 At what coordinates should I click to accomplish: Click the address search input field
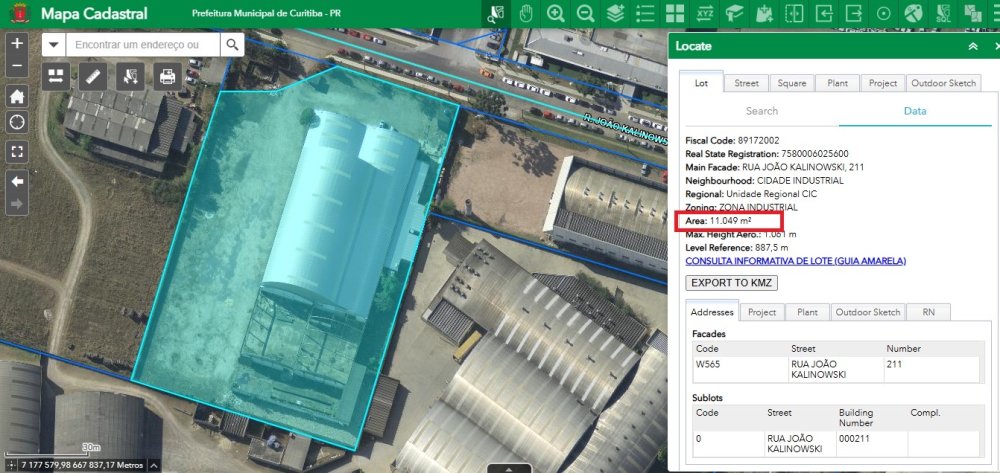(143, 45)
